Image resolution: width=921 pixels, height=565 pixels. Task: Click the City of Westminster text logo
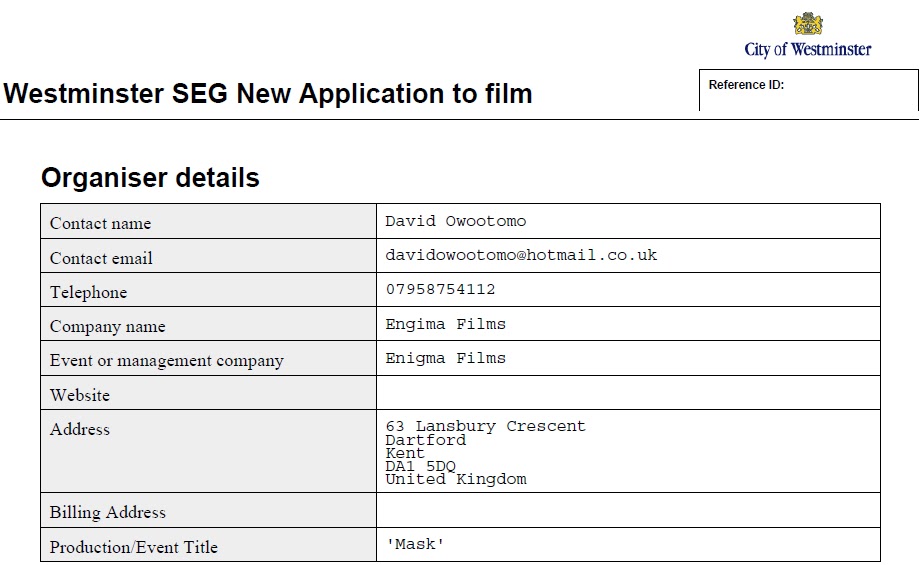tap(808, 49)
